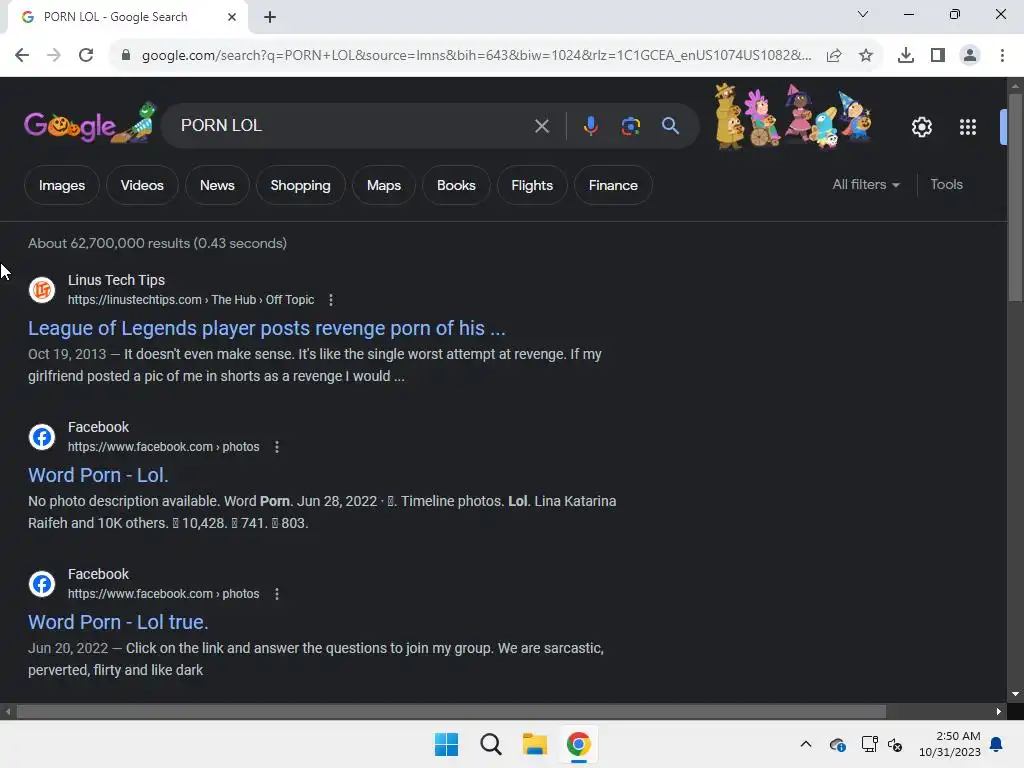Switch to the Flights filter

(532, 185)
